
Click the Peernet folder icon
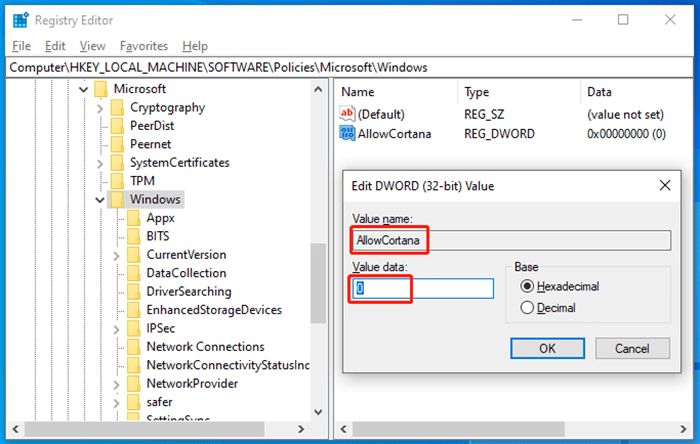[117, 144]
